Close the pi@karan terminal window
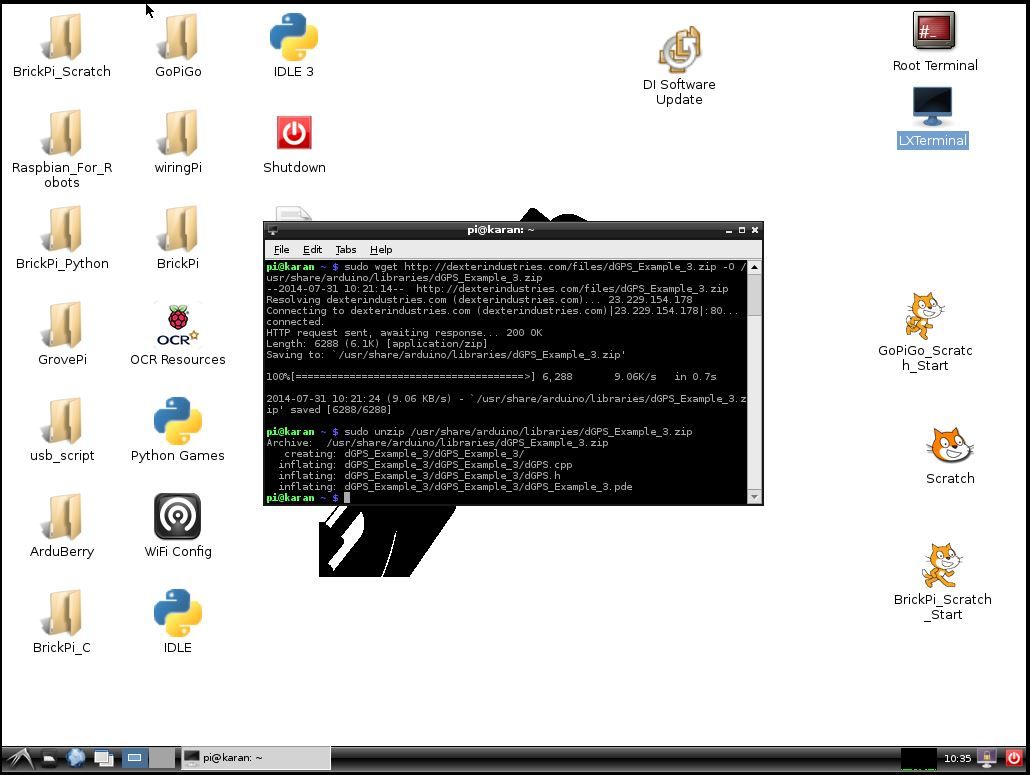 click(755, 231)
